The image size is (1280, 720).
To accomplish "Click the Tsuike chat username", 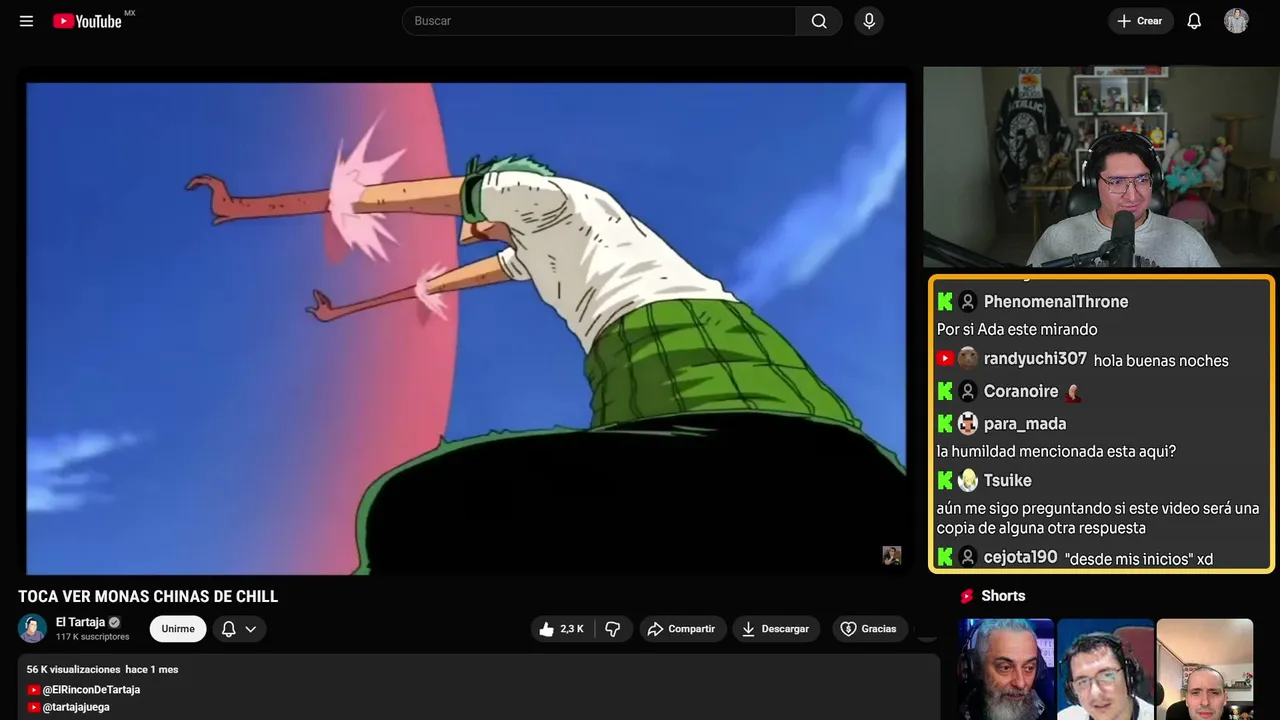I will tap(1008, 480).
